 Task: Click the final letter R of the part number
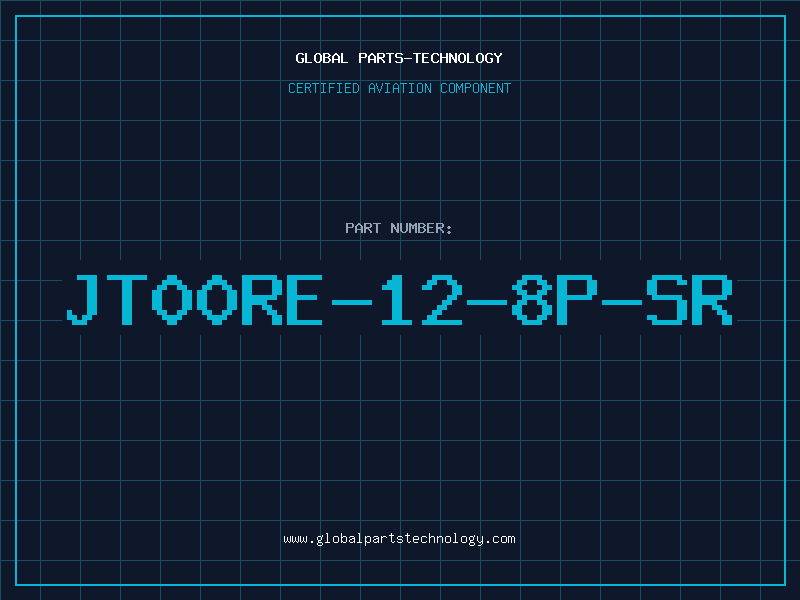(x=712, y=300)
